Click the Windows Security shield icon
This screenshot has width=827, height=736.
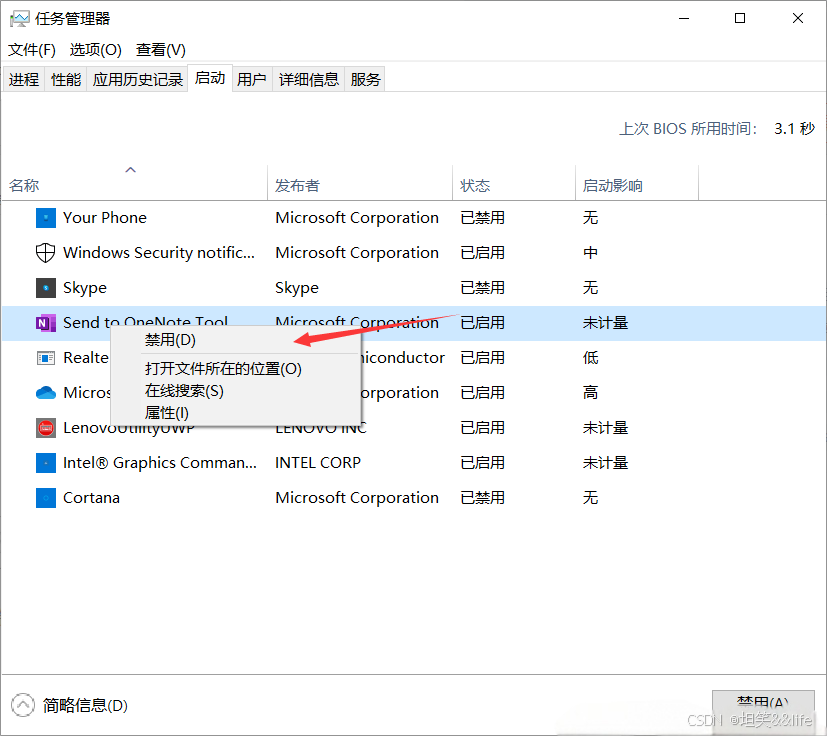(45, 253)
